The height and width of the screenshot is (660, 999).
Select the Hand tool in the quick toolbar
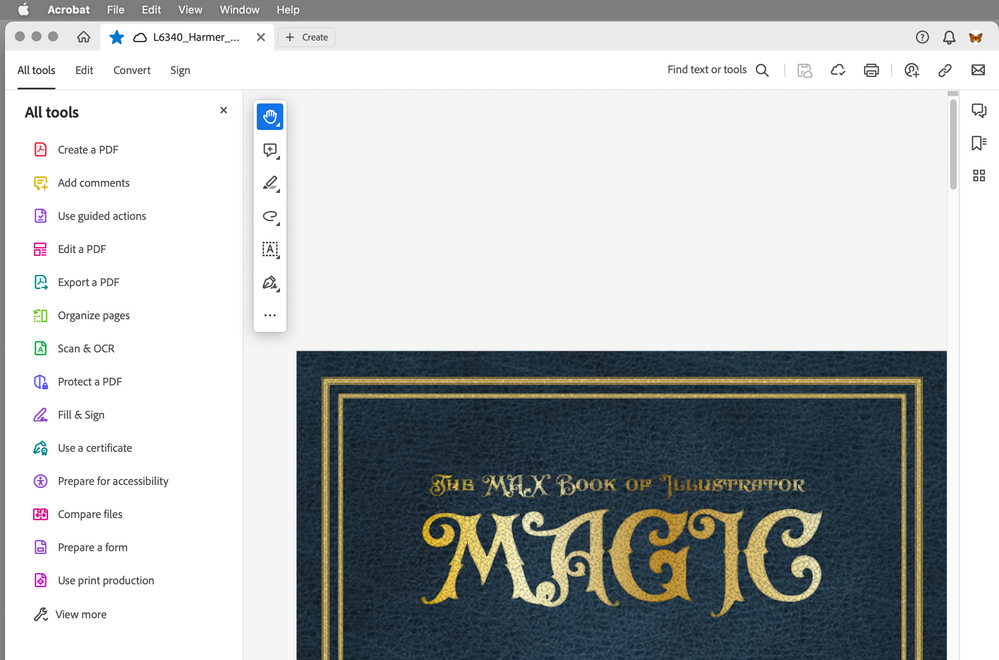270,117
